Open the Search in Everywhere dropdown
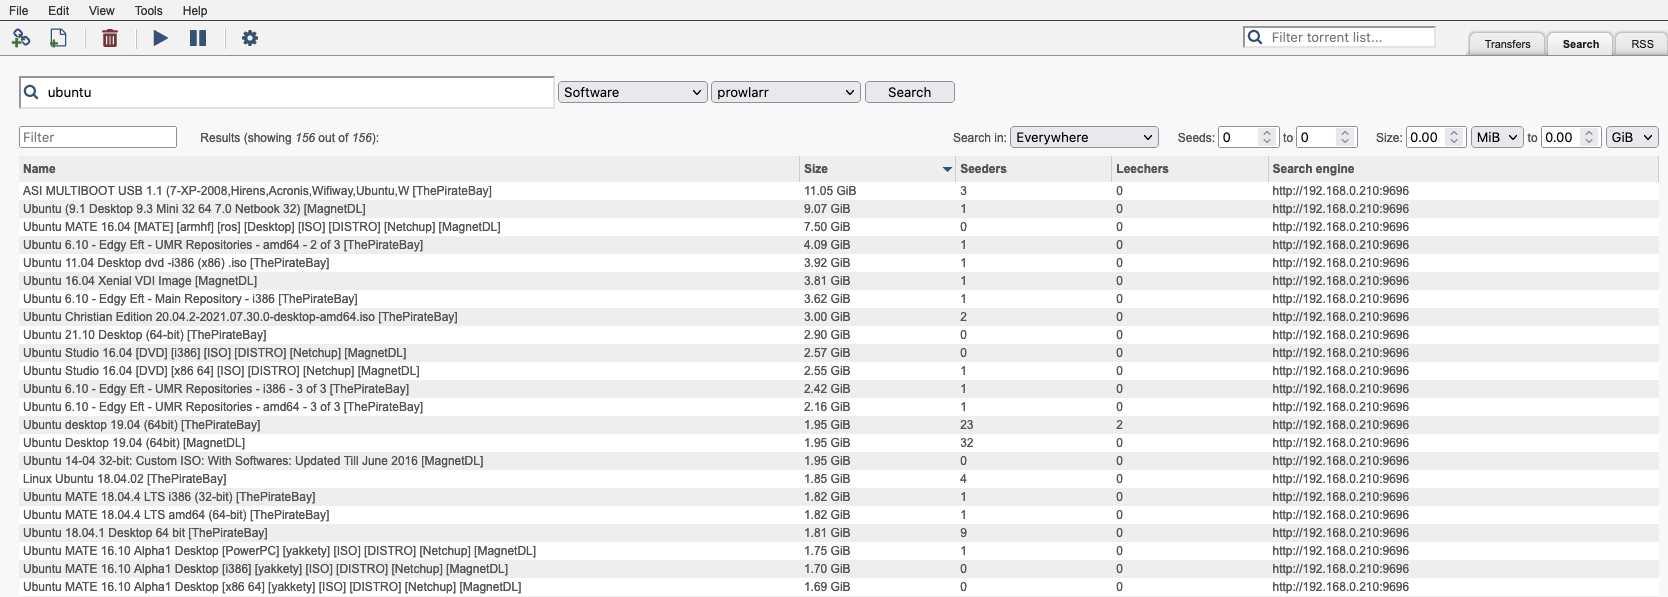Screen dimensions: 1668x597 [1084, 137]
